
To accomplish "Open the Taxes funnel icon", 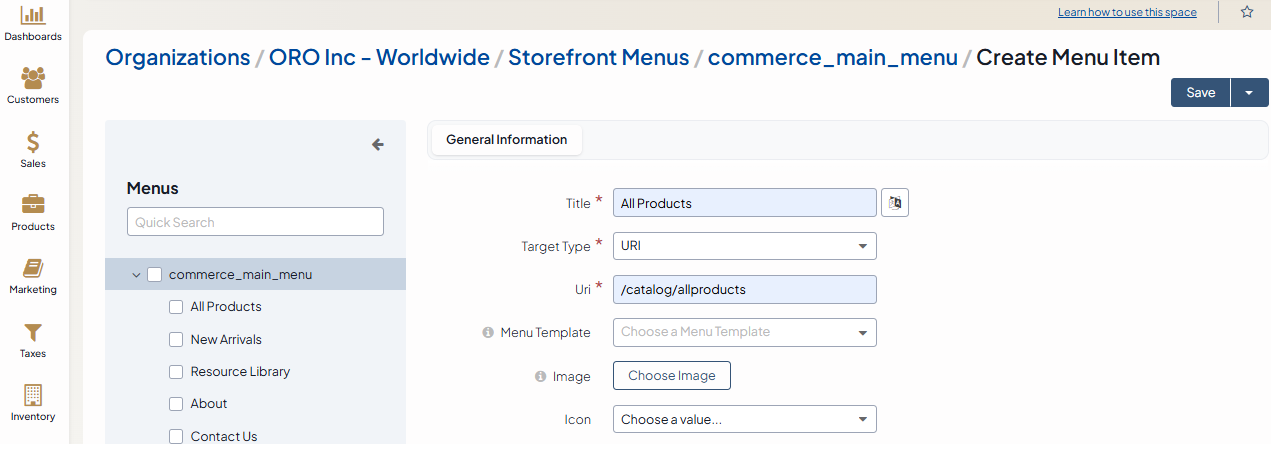I will [33, 332].
